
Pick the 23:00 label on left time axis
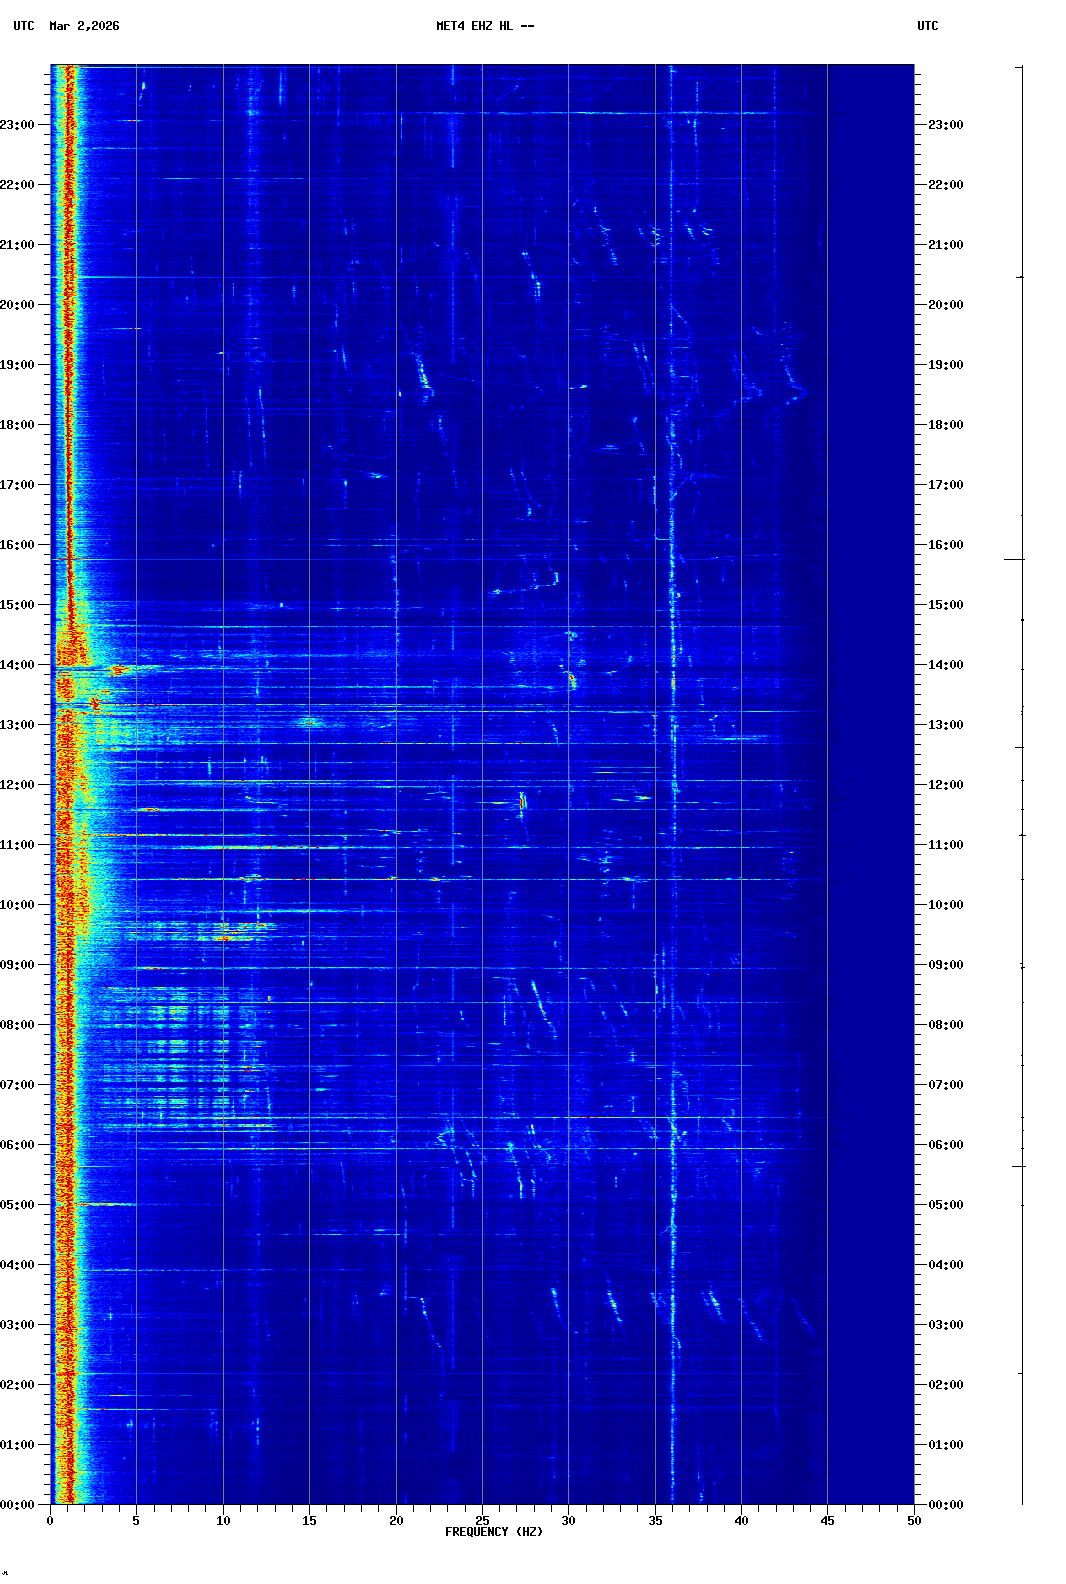tap(18, 125)
